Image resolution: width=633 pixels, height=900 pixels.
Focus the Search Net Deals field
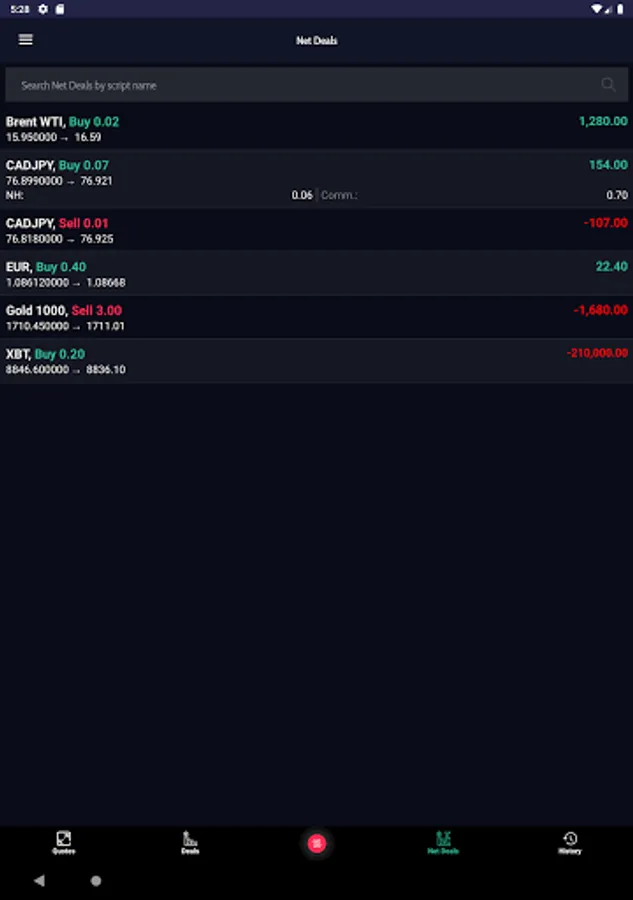(300, 85)
